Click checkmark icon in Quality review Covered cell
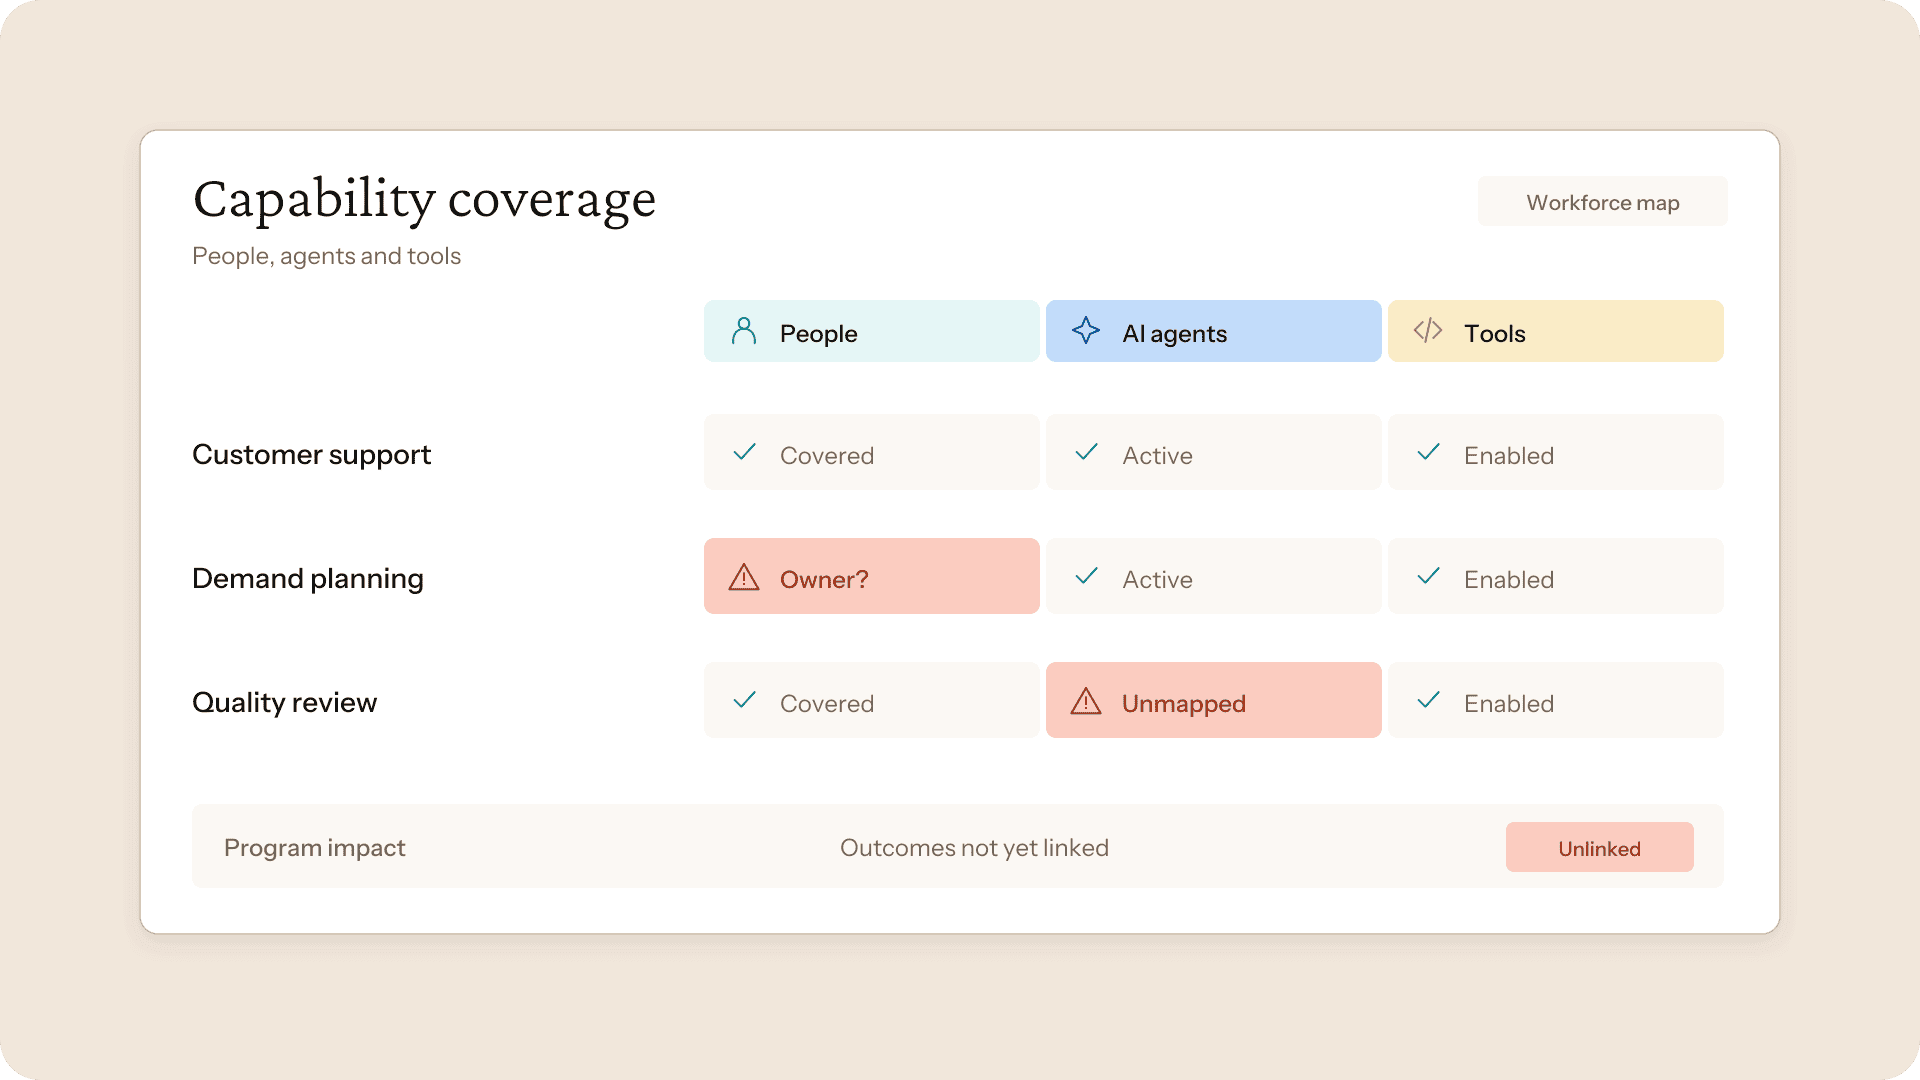Viewport: 1920px width, 1080px height. (745, 701)
